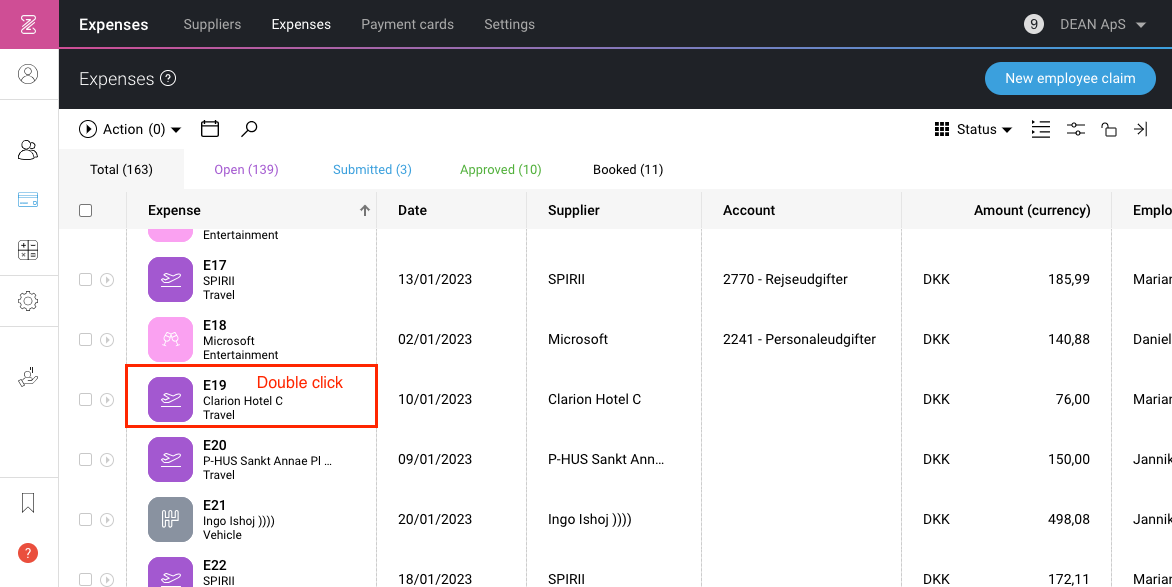Open the calendar date filter icon
This screenshot has width=1172, height=587.
point(210,129)
